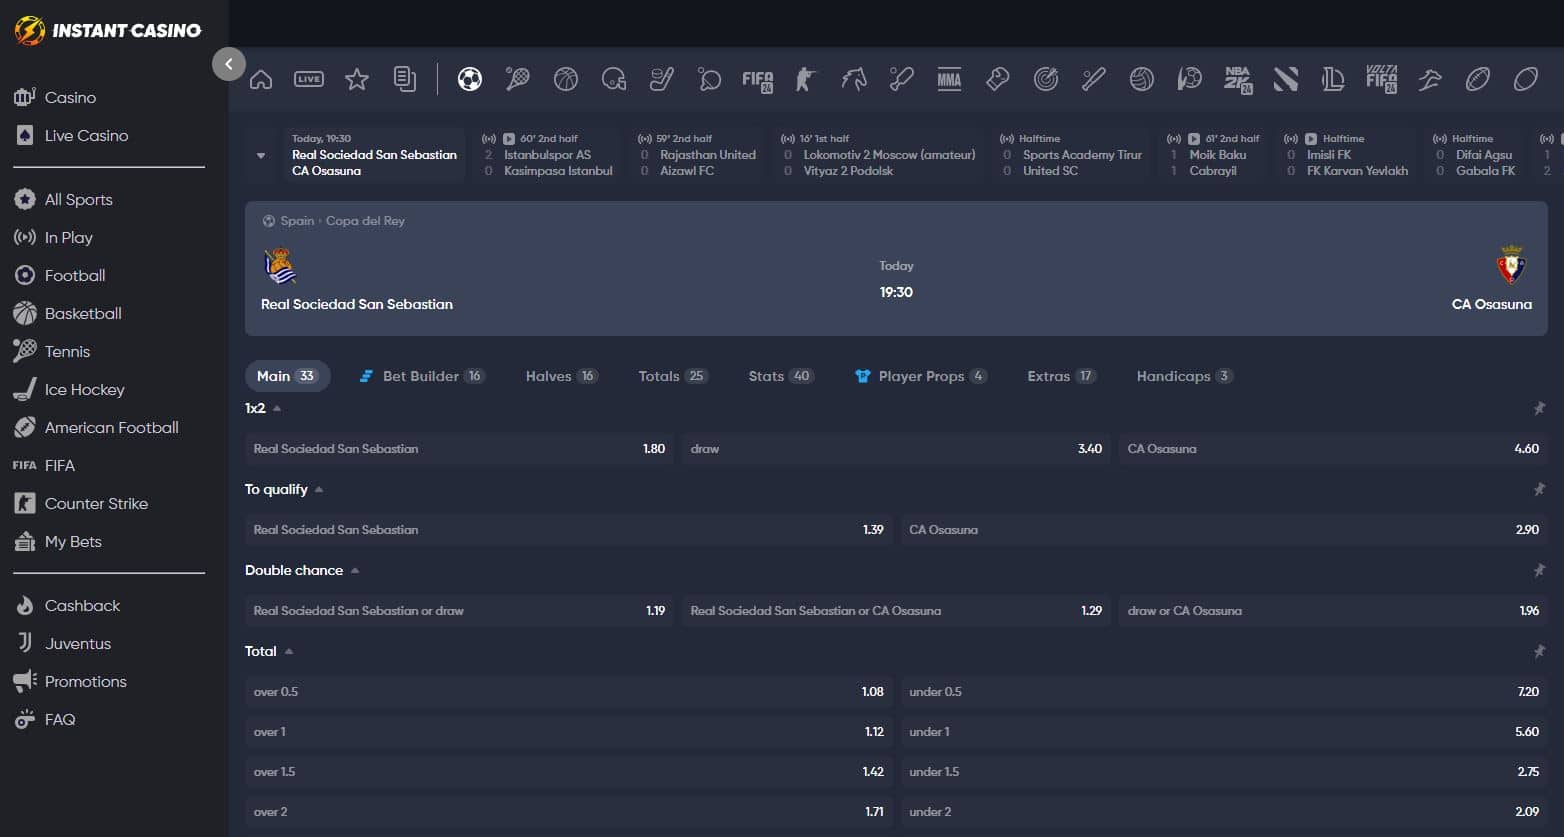Open favorites star icon
The width and height of the screenshot is (1564, 837).
coord(357,79)
